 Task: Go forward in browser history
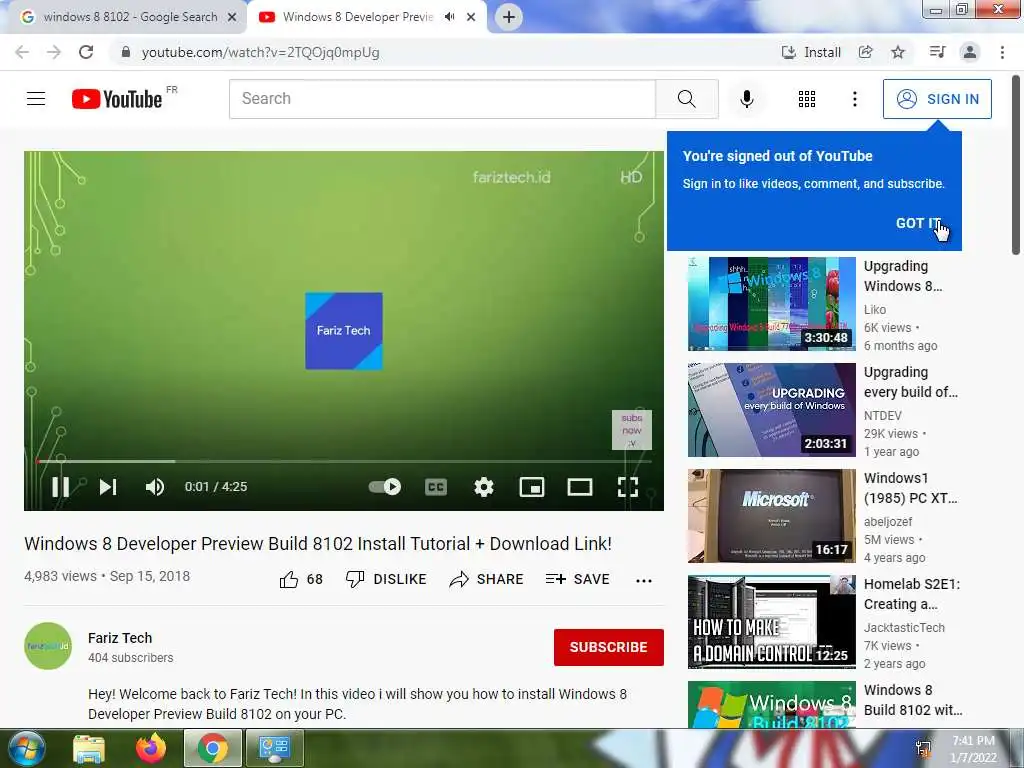click(54, 52)
